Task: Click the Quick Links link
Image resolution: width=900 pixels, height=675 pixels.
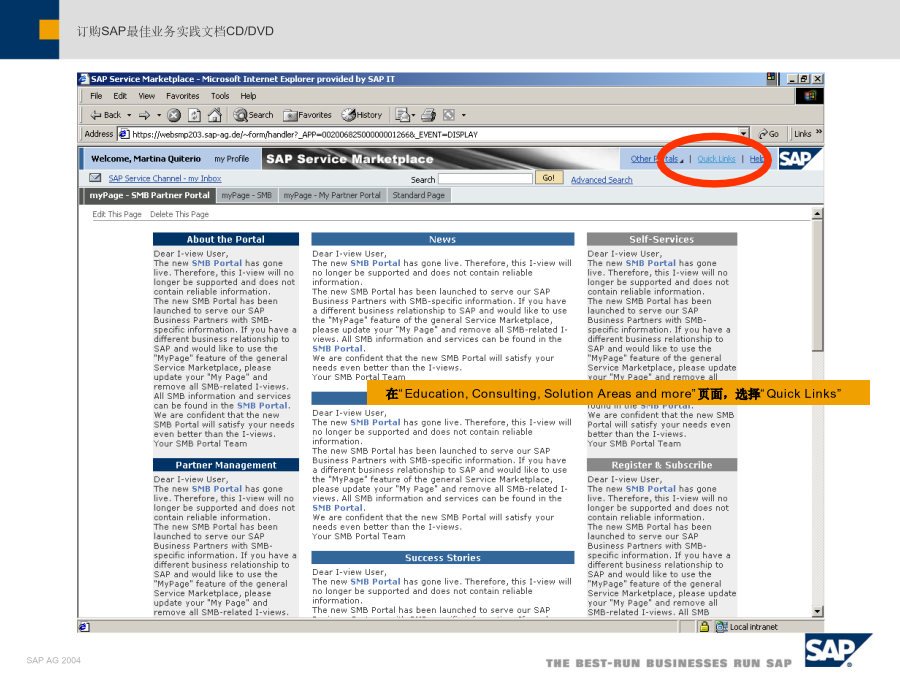Action: tap(716, 159)
